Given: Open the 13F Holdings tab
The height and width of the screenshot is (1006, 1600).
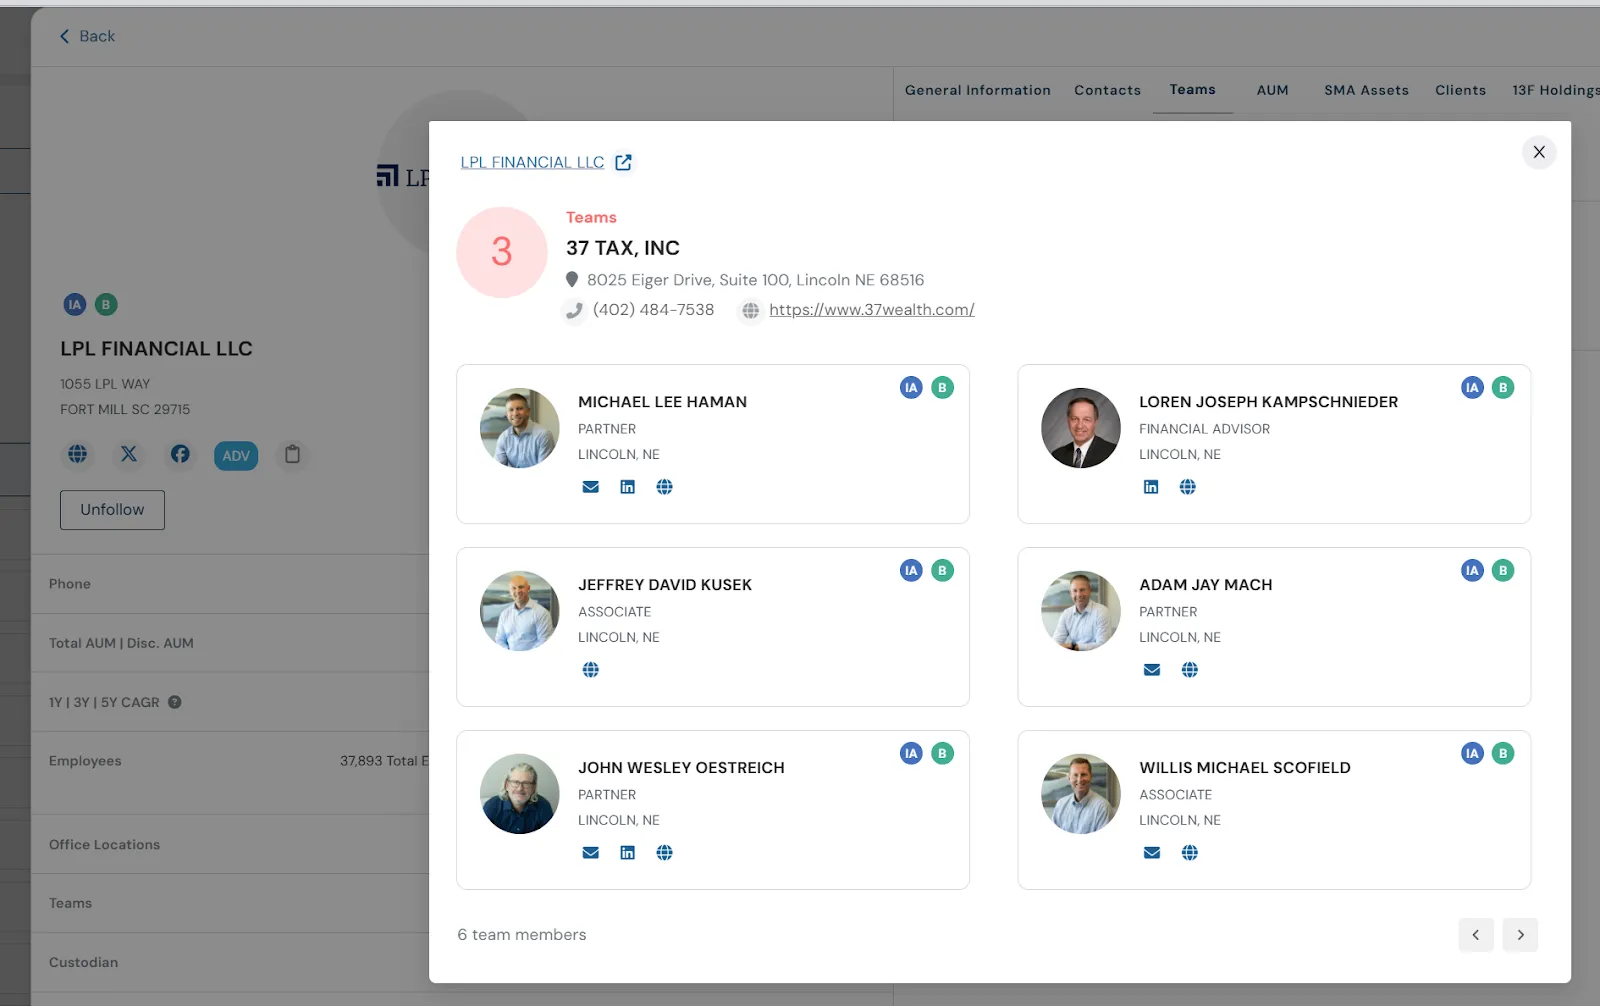Looking at the screenshot, I should pyautogui.click(x=1556, y=90).
